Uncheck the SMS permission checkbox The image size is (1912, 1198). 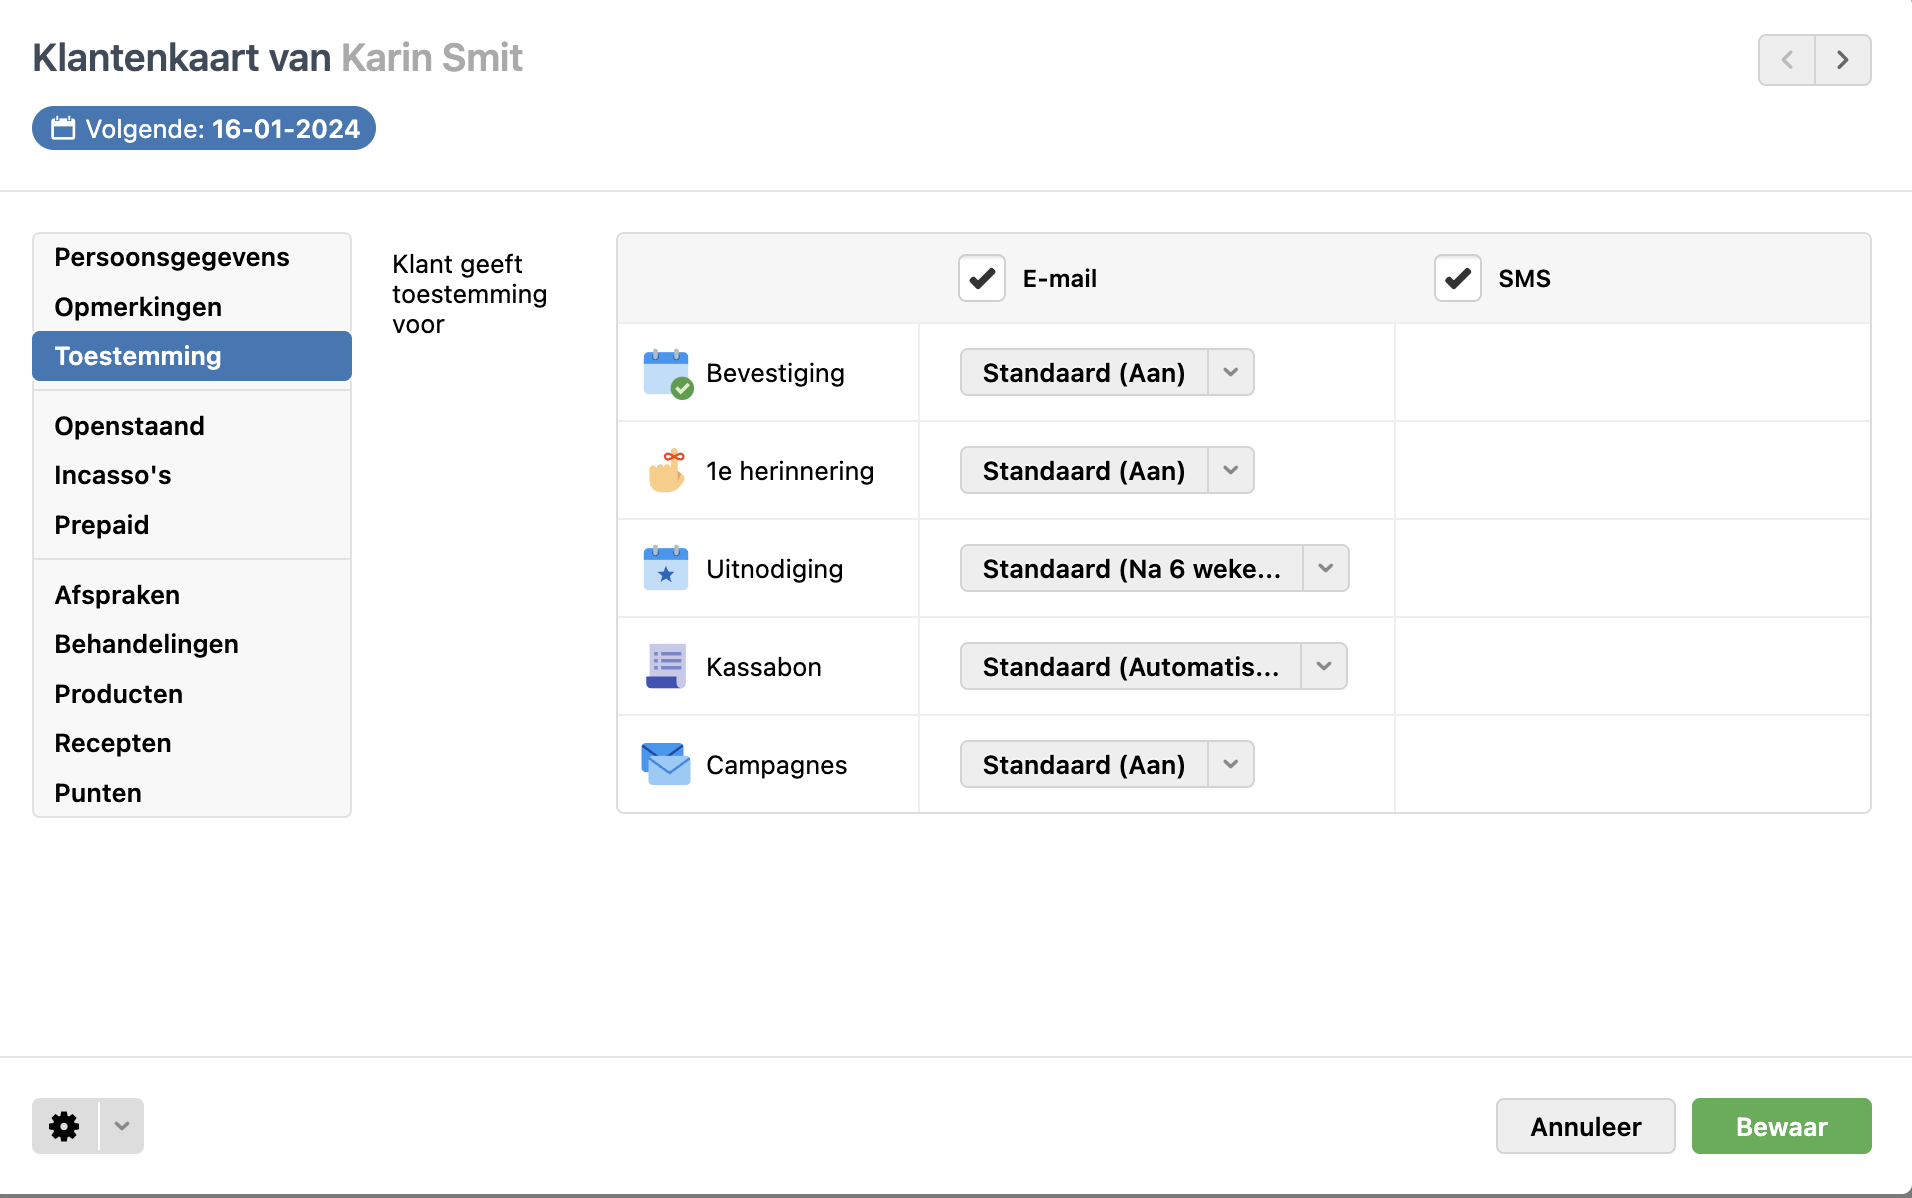pos(1457,278)
